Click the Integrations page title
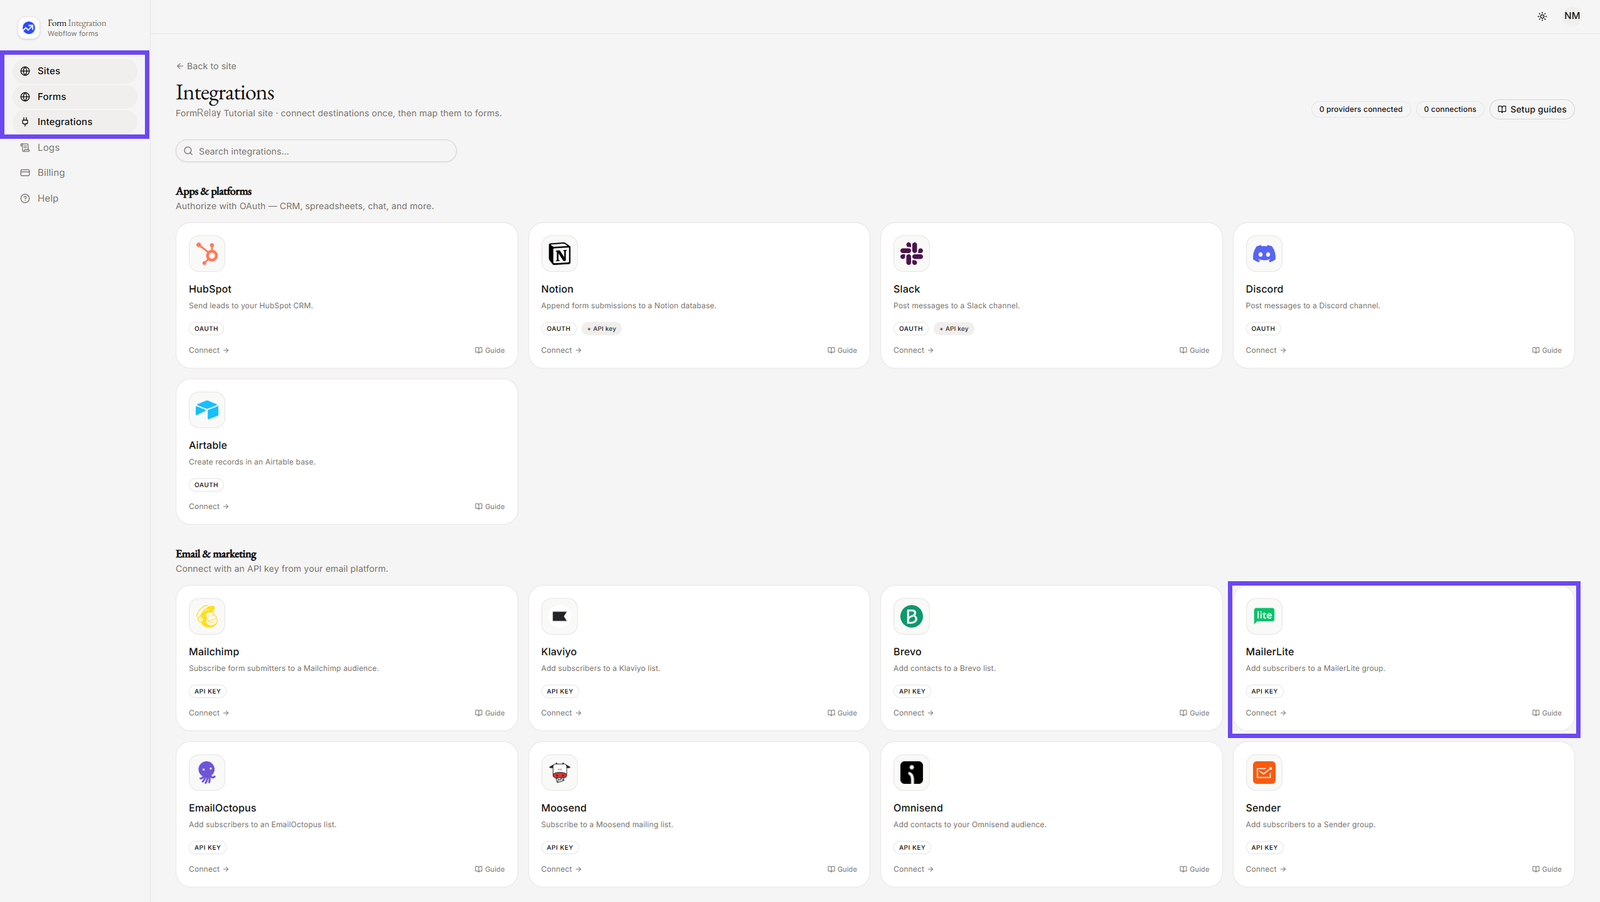 click(x=225, y=92)
